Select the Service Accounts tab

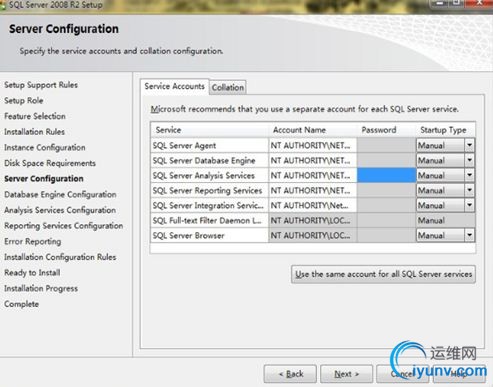174,86
